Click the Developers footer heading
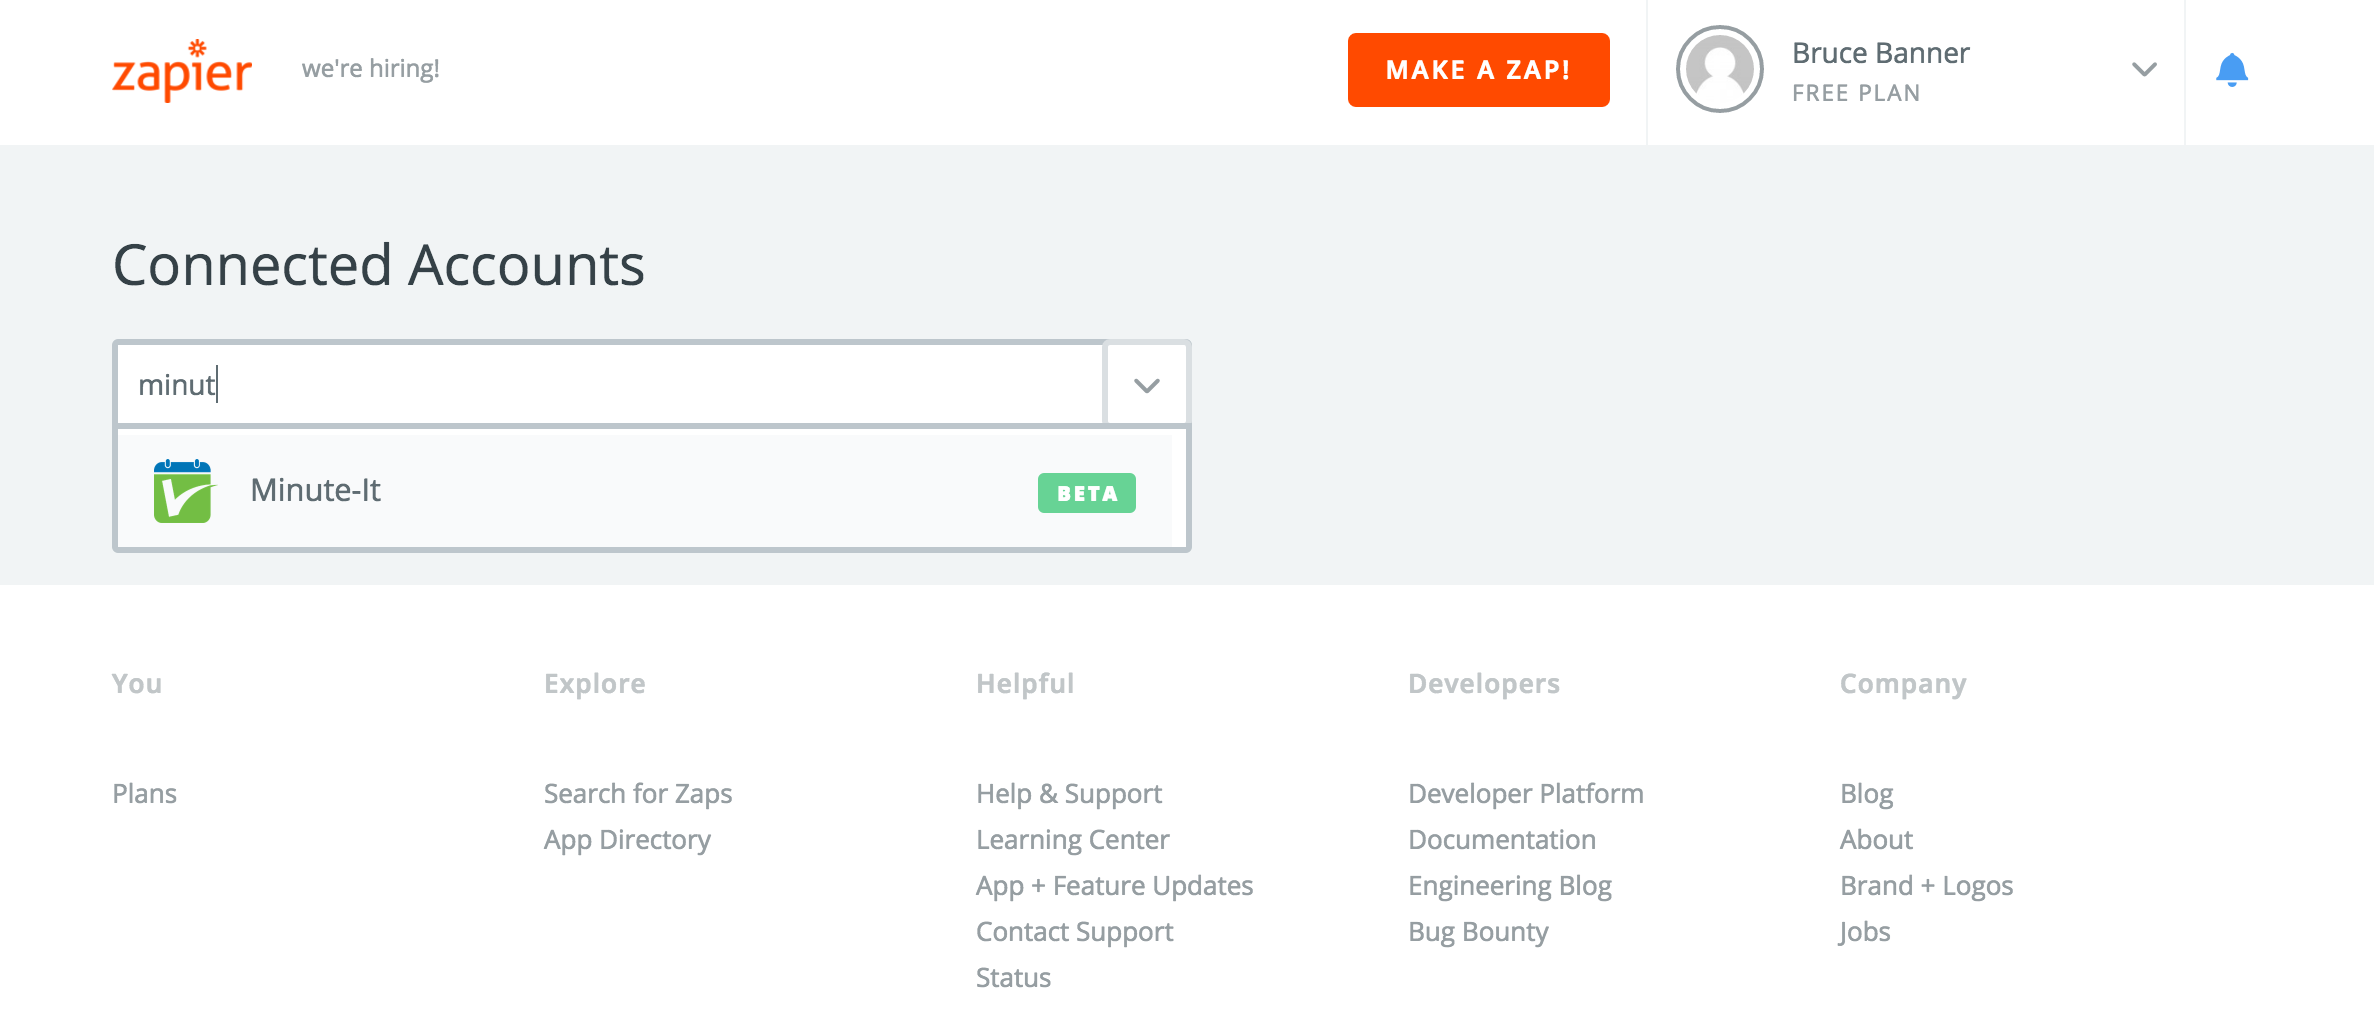Viewport: 2374px width, 1009px height. point(1484,684)
